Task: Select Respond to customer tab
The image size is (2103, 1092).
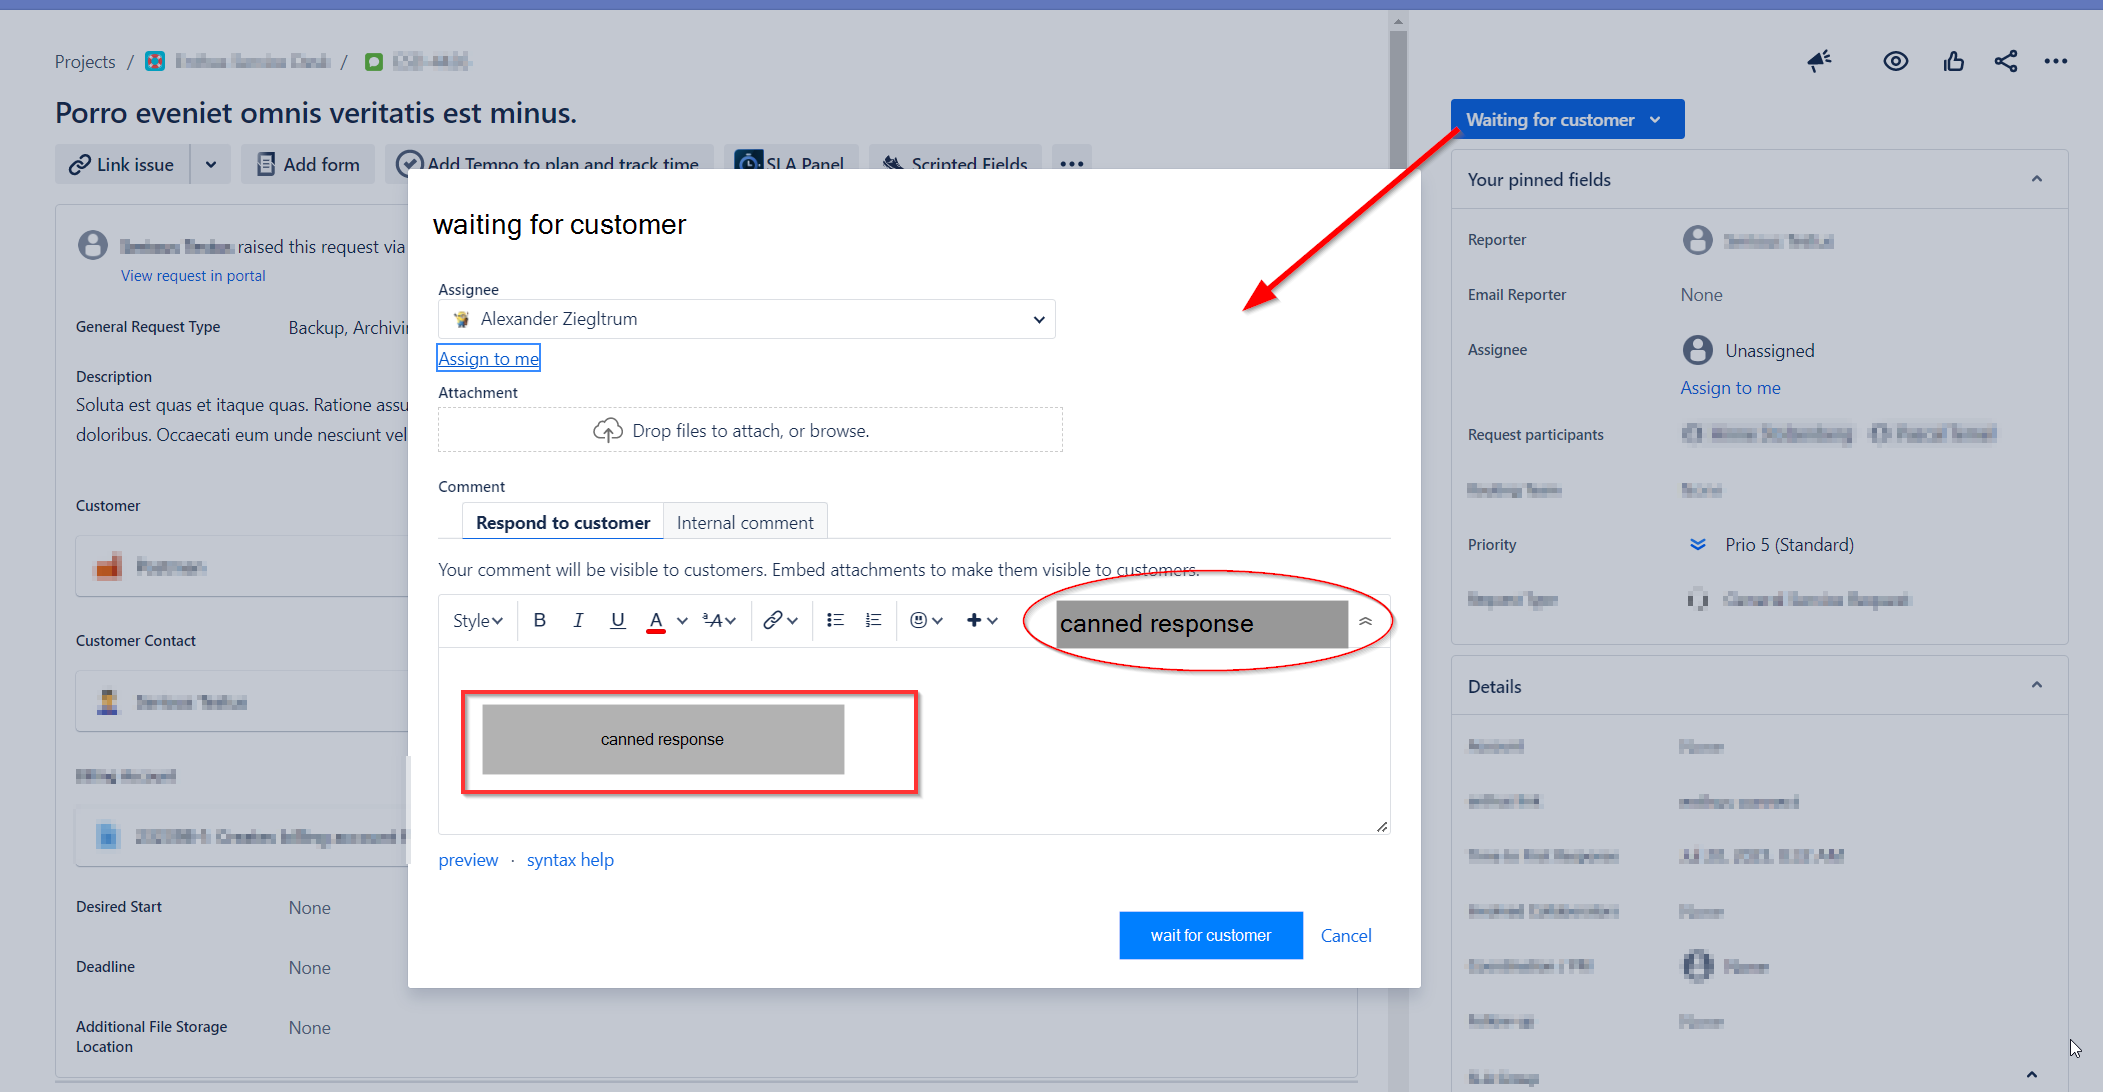Action: (563, 522)
